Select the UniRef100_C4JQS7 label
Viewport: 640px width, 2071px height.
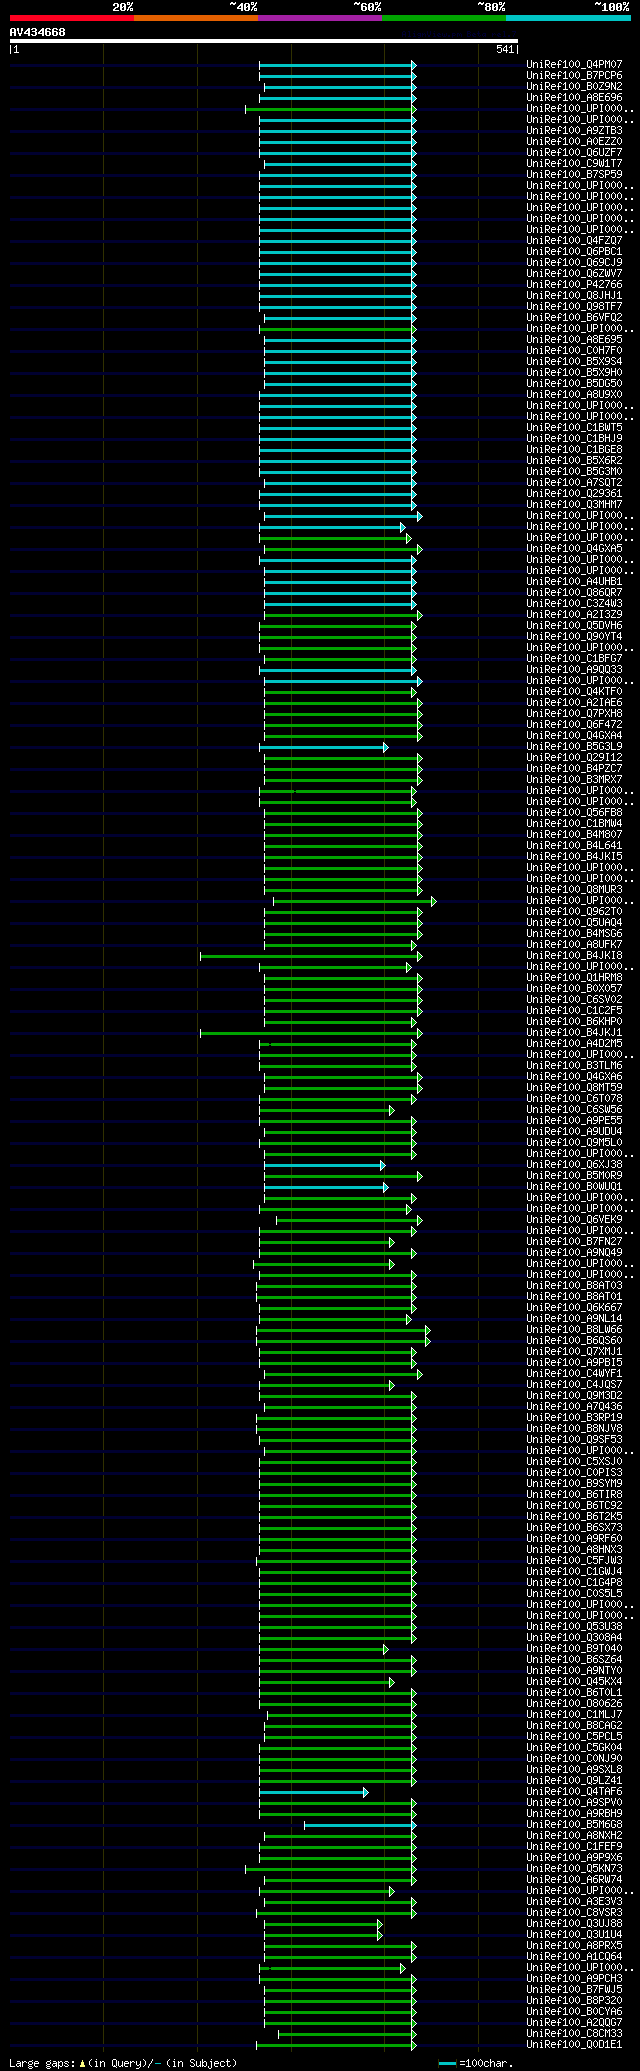pos(574,1384)
